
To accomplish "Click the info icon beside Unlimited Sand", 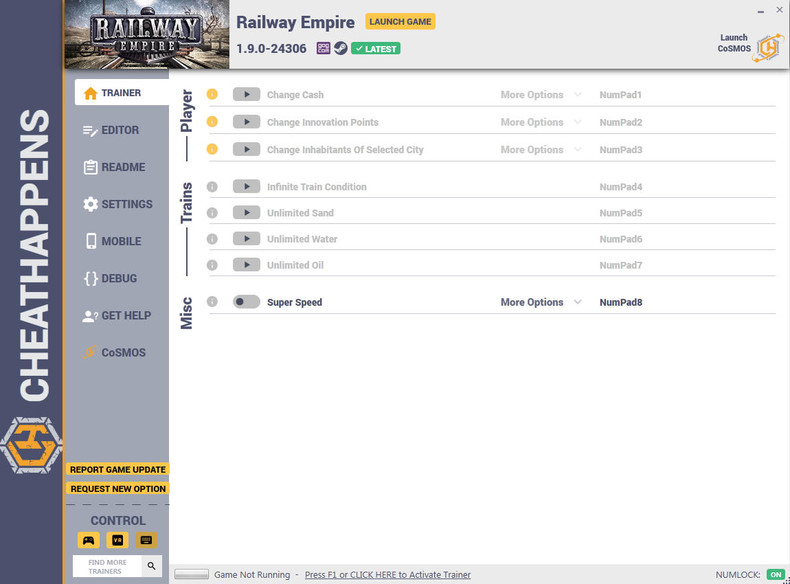I will pyautogui.click(x=212, y=213).
